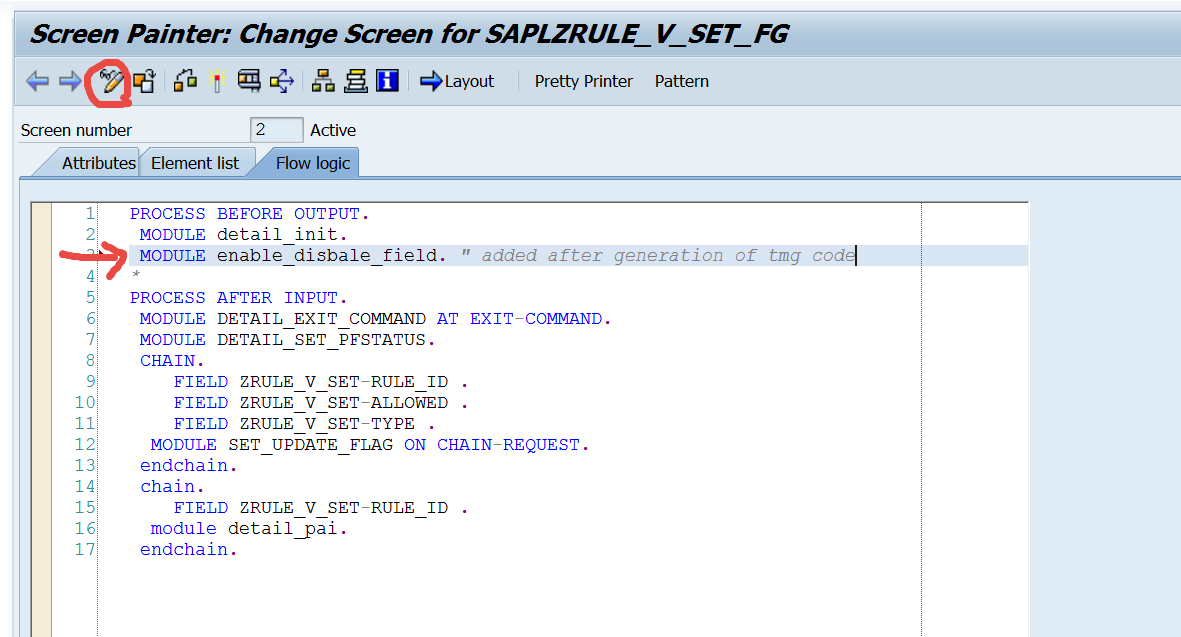Click FIELD ZRULE_V_SET-RULE_ID on line 9

click(321, 383)
